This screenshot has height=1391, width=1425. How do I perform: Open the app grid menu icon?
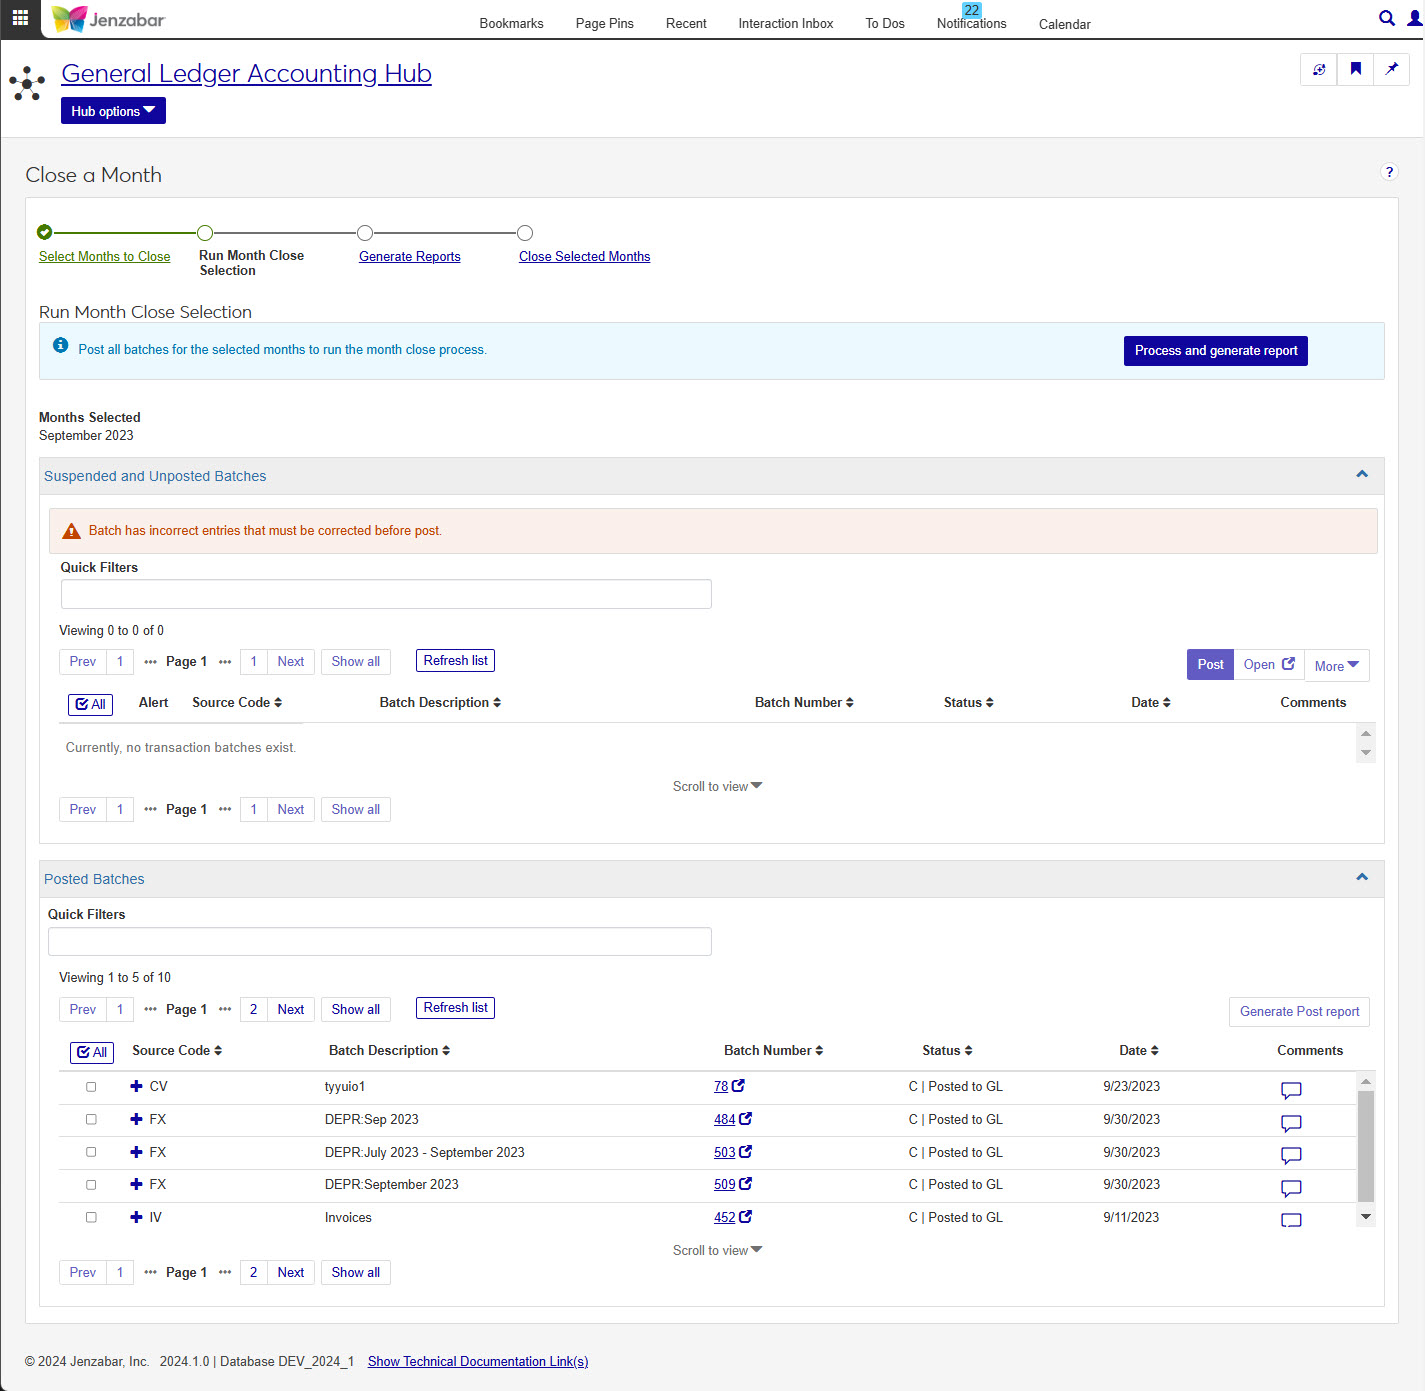coord(20,18)
